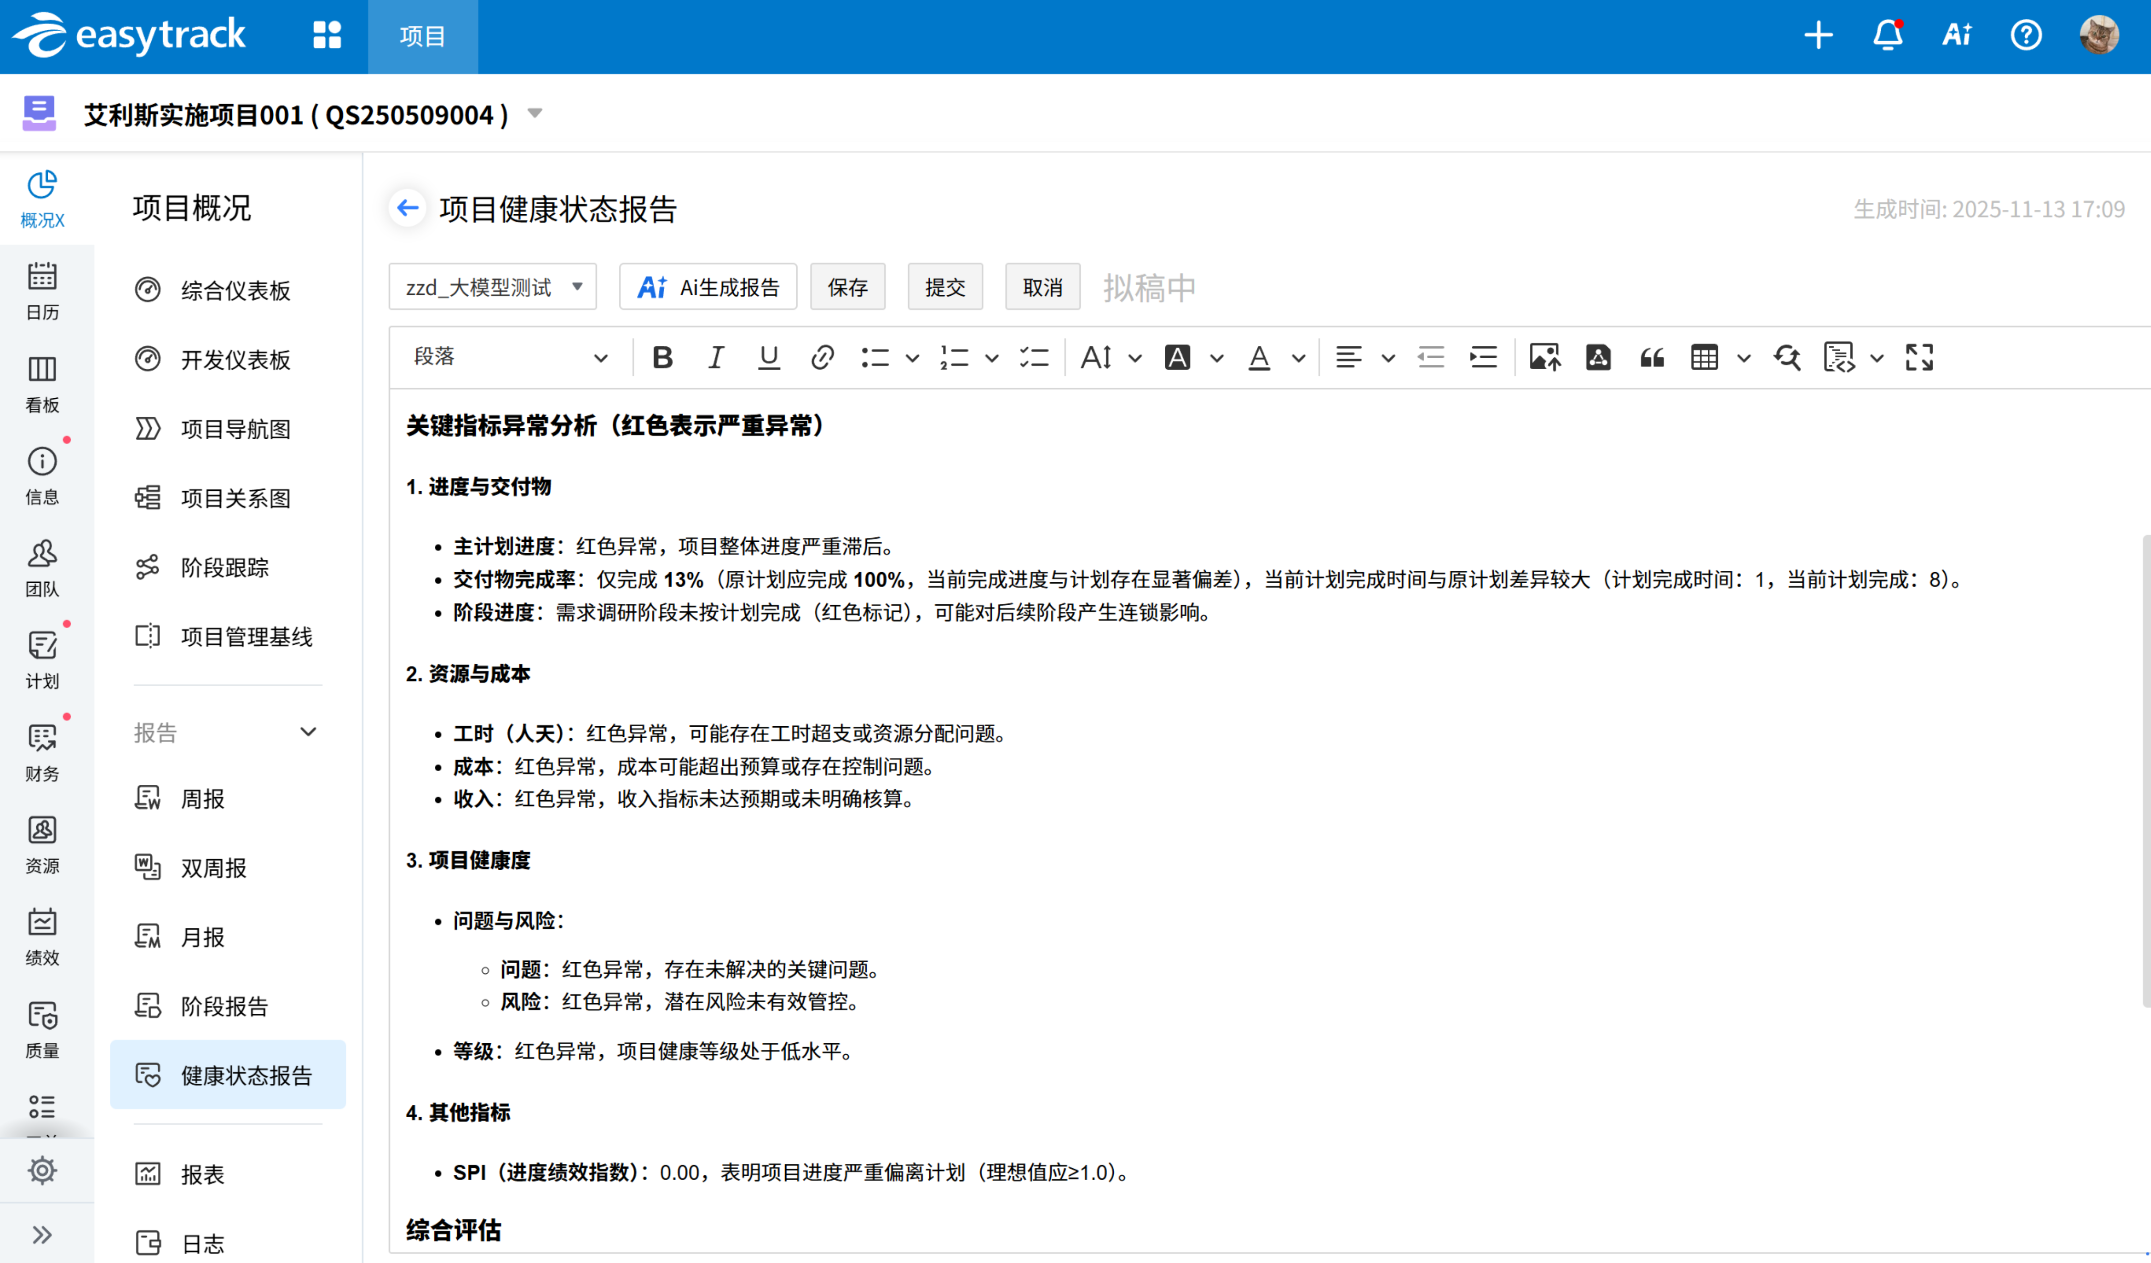Image resolution: width=2151 pixels, height=1263 pixels.
Task: Switch to the 项目 top tab
Action: 422,36
